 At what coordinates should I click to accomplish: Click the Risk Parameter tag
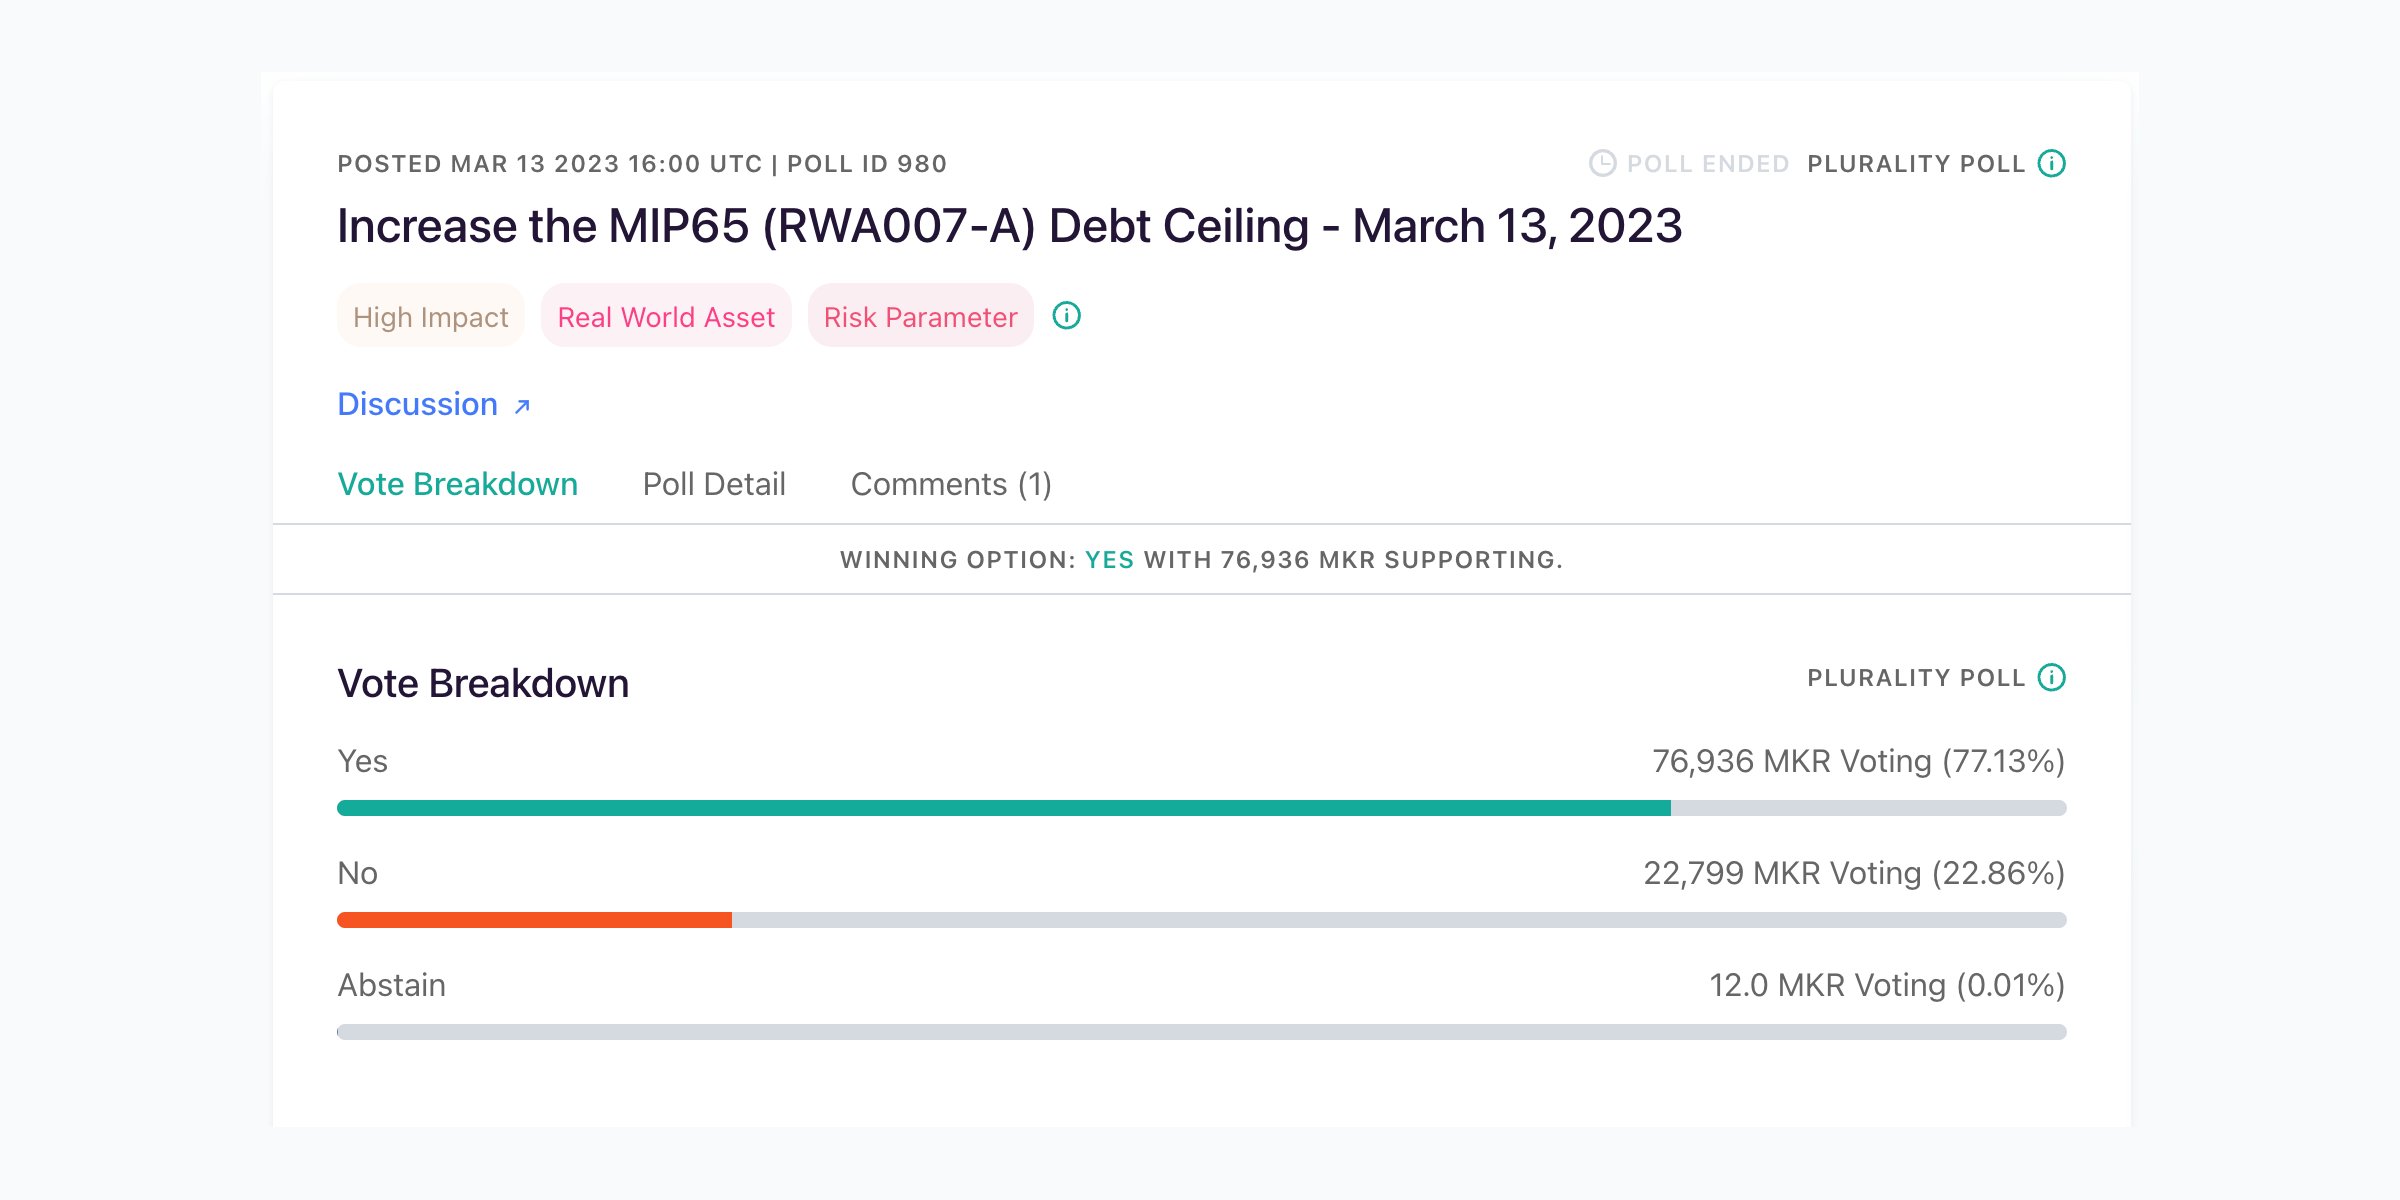click(x=920, y=317)
